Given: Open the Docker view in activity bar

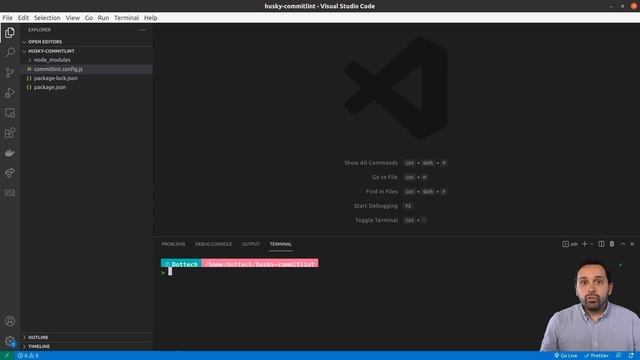Looking at the screenshot, I should [10, 153].
